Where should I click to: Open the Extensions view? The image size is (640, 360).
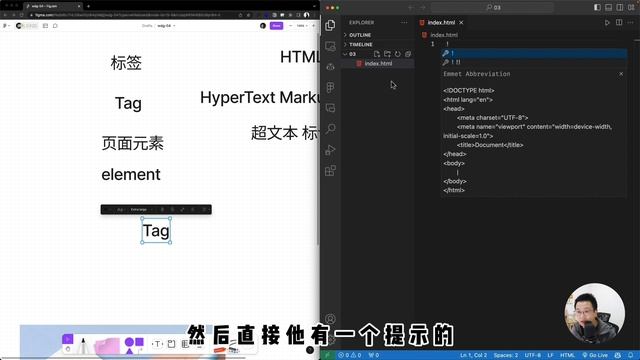[330, 171]
